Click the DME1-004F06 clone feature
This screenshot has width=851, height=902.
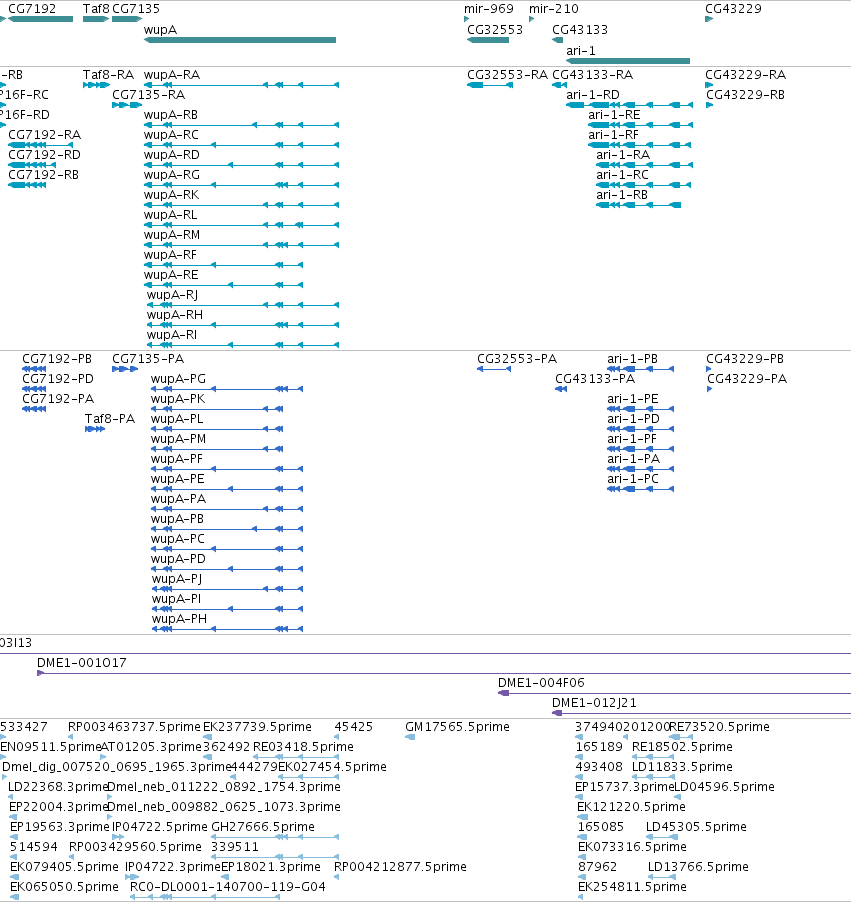tap(674, 693)
